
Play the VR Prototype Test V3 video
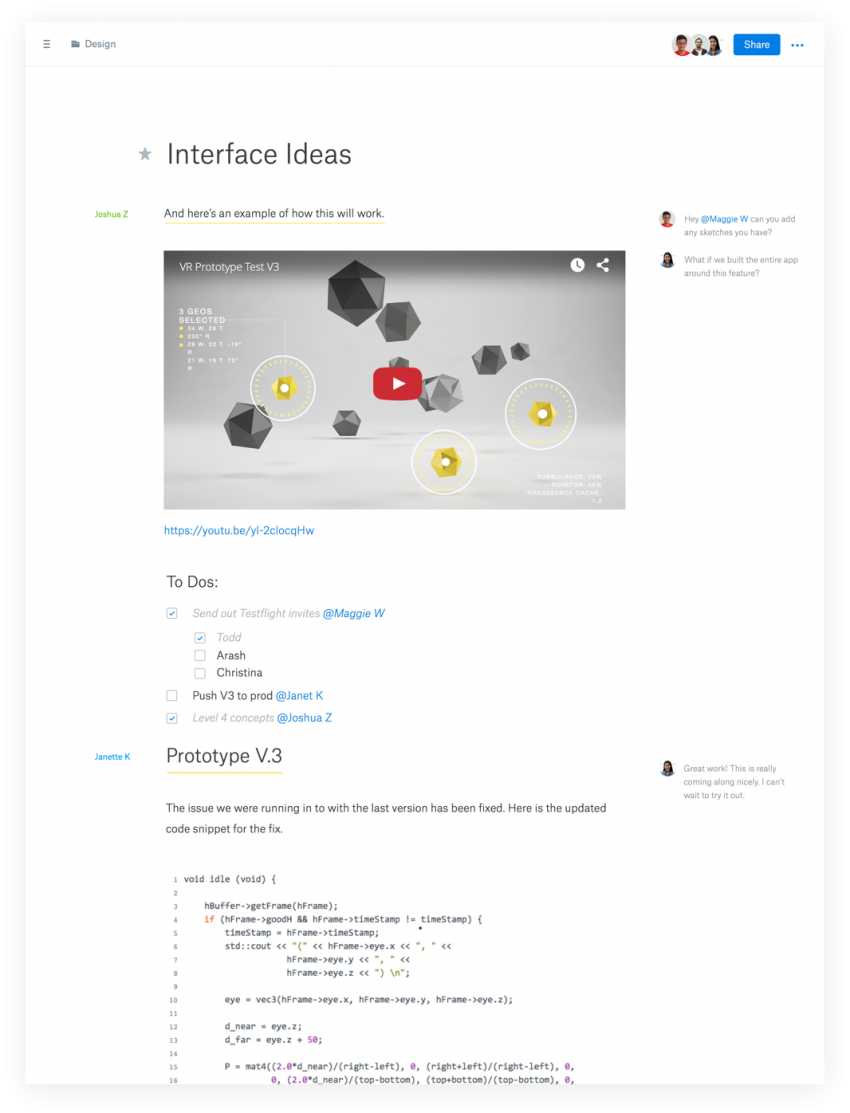[x=397, y=383]
